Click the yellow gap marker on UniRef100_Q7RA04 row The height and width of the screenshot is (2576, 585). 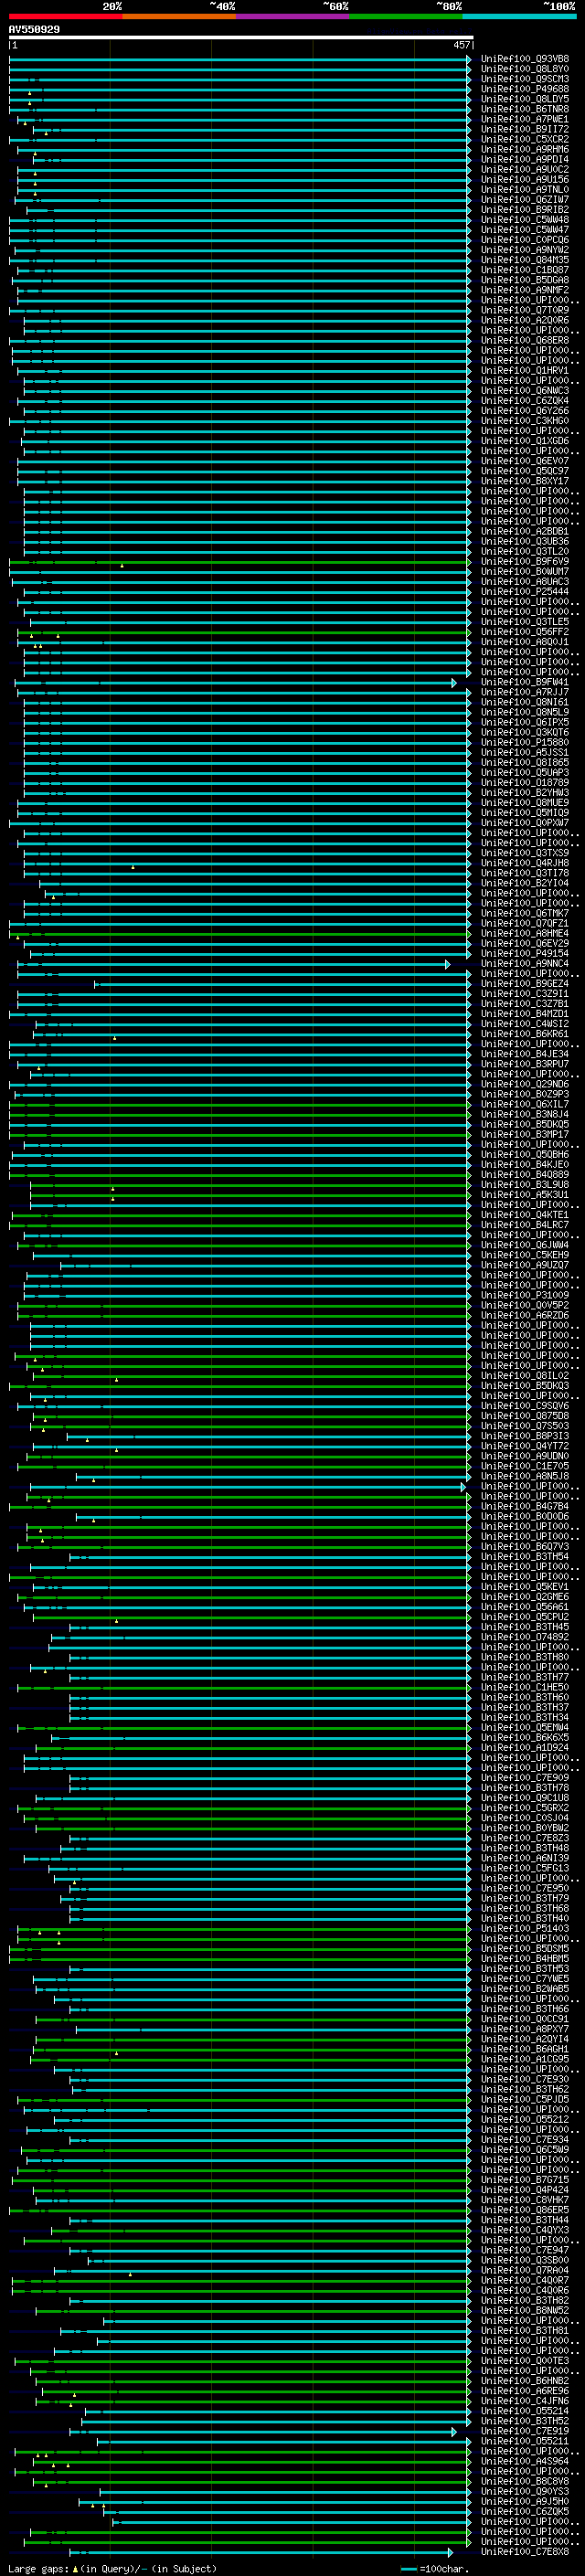130,2273
